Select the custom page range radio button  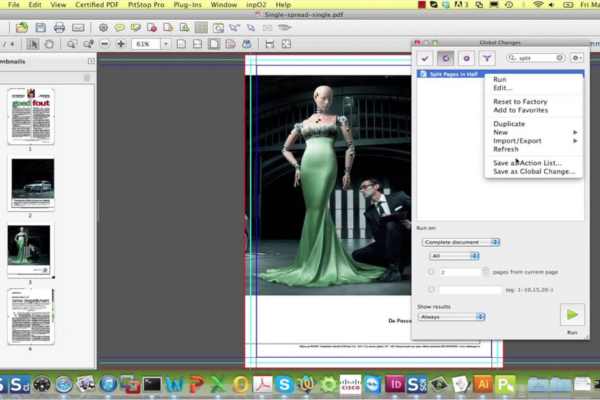[x=431, y=289]
